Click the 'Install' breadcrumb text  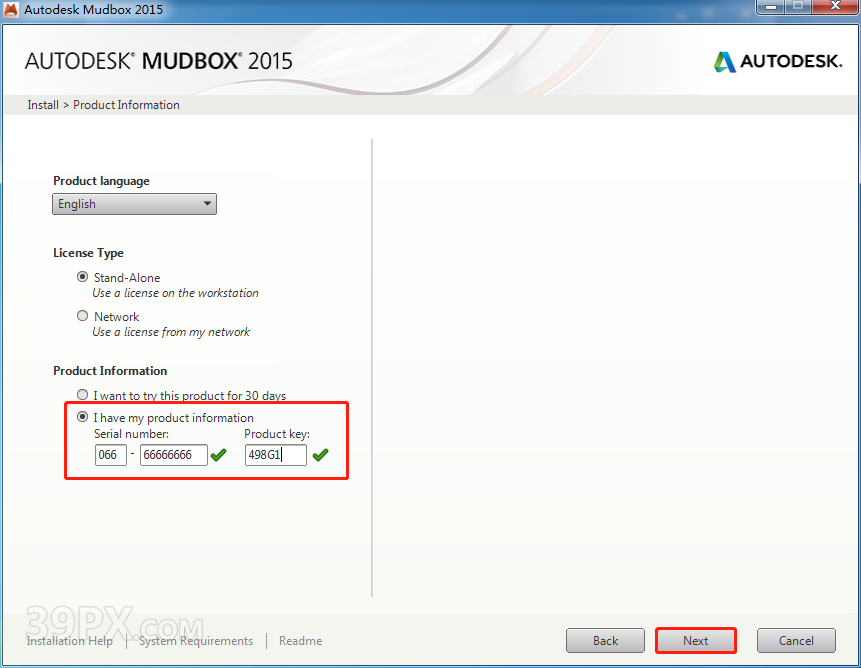tap(43, 105)
